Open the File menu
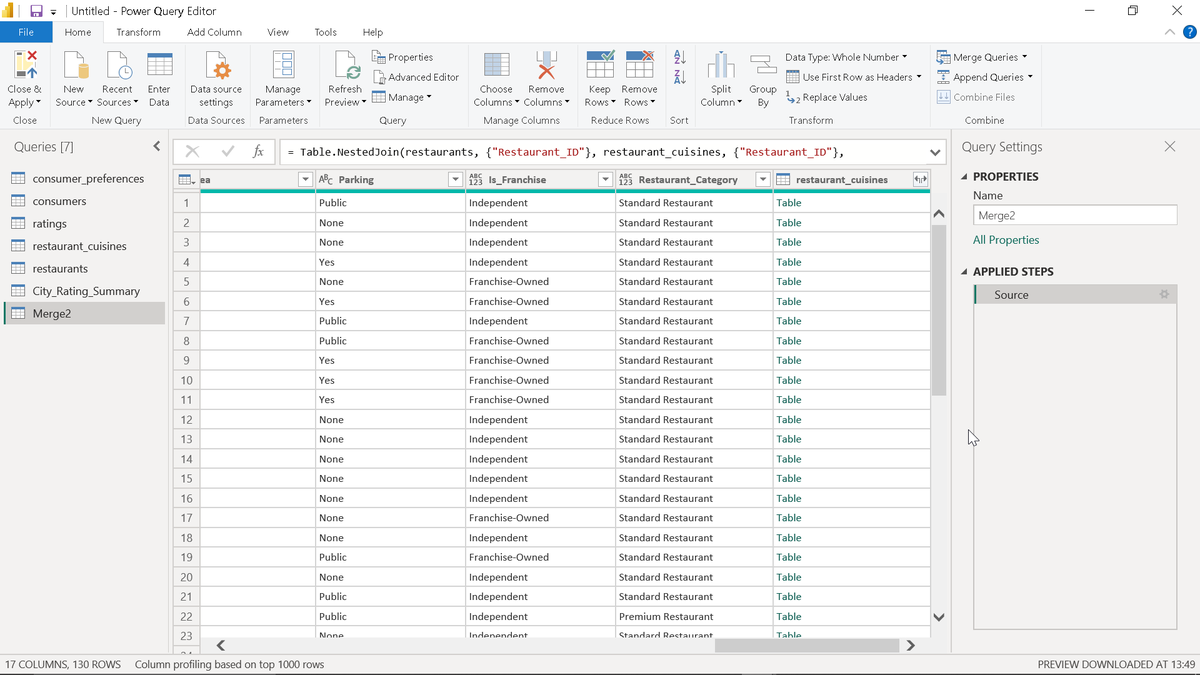1200x675 pixels. 26,32
